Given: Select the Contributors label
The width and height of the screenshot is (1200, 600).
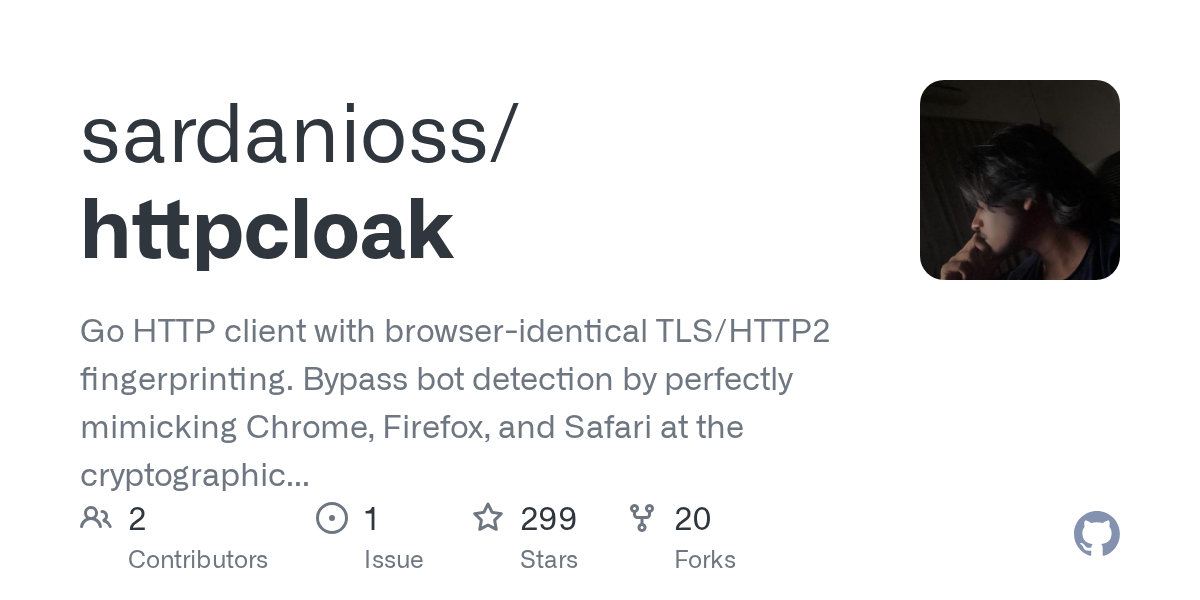Looking at the screenshot, I should click(x=198, y=560).
